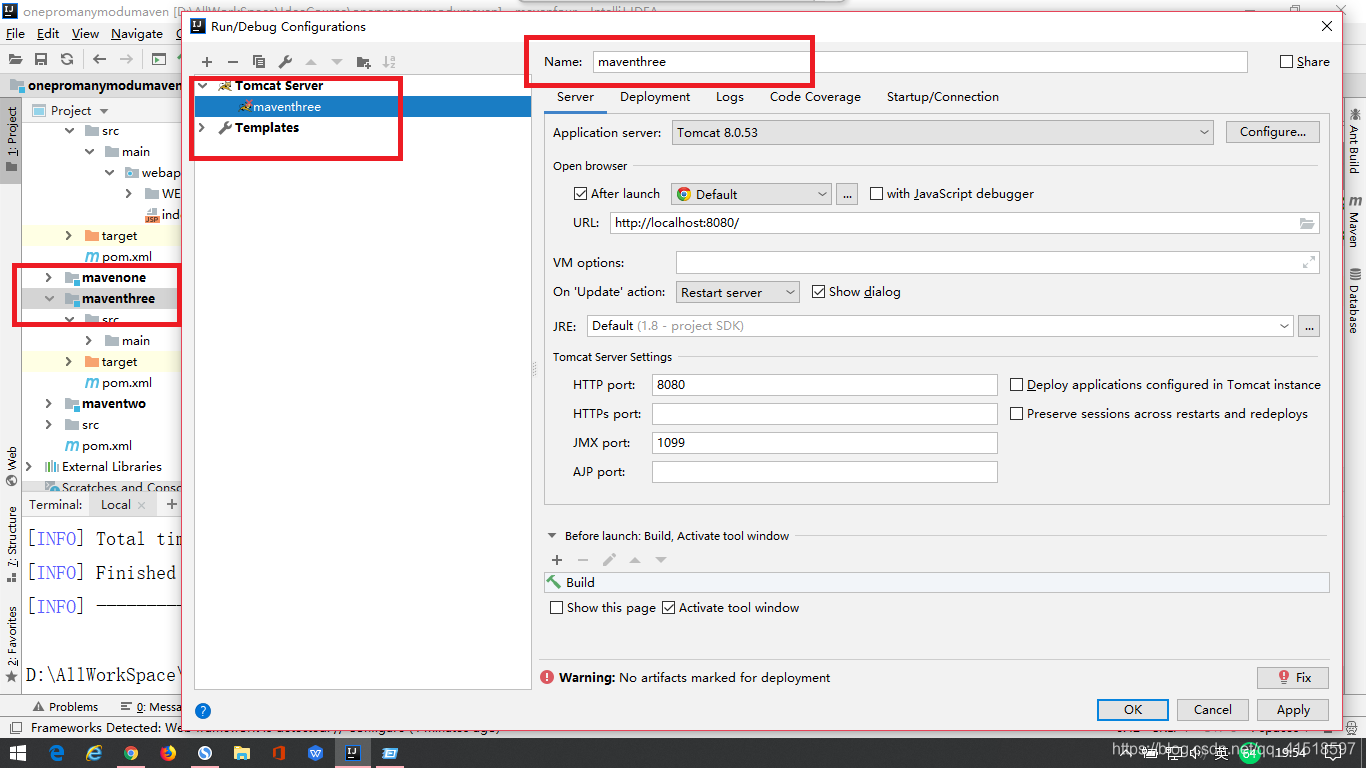Switch to the Code Coverage tab

pos(815,97)
